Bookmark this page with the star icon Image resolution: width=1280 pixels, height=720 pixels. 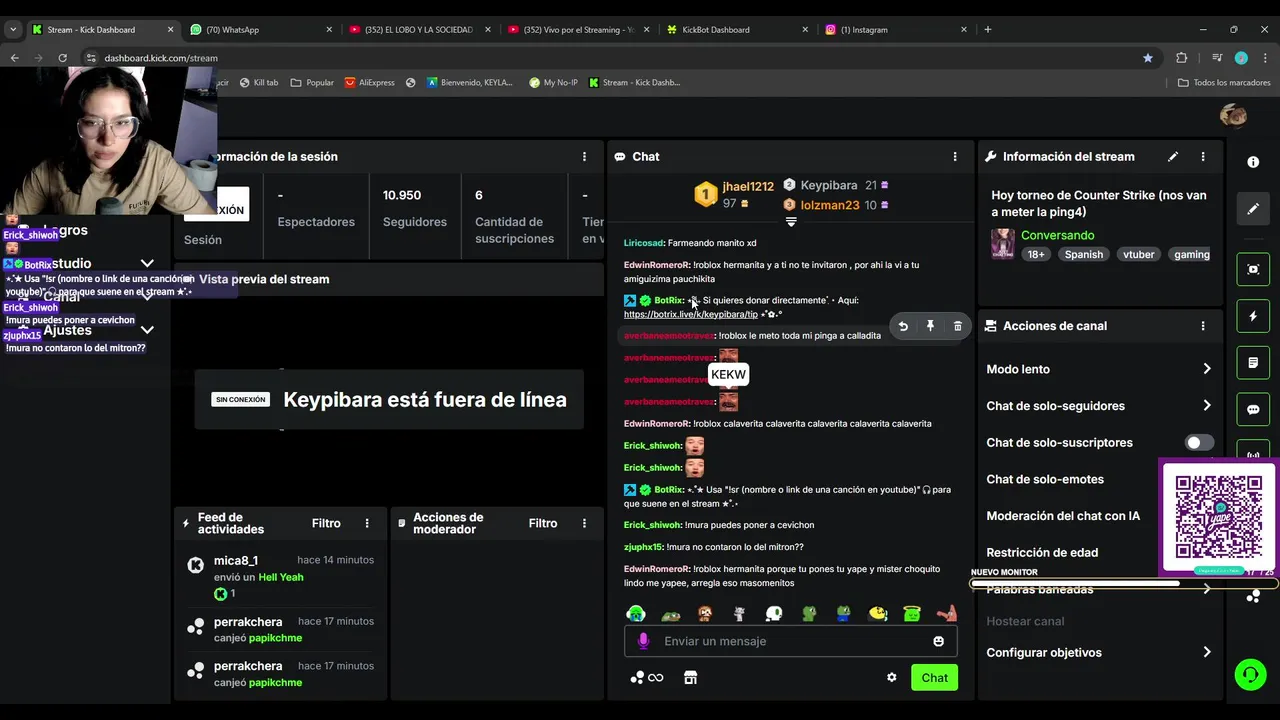1148,58
